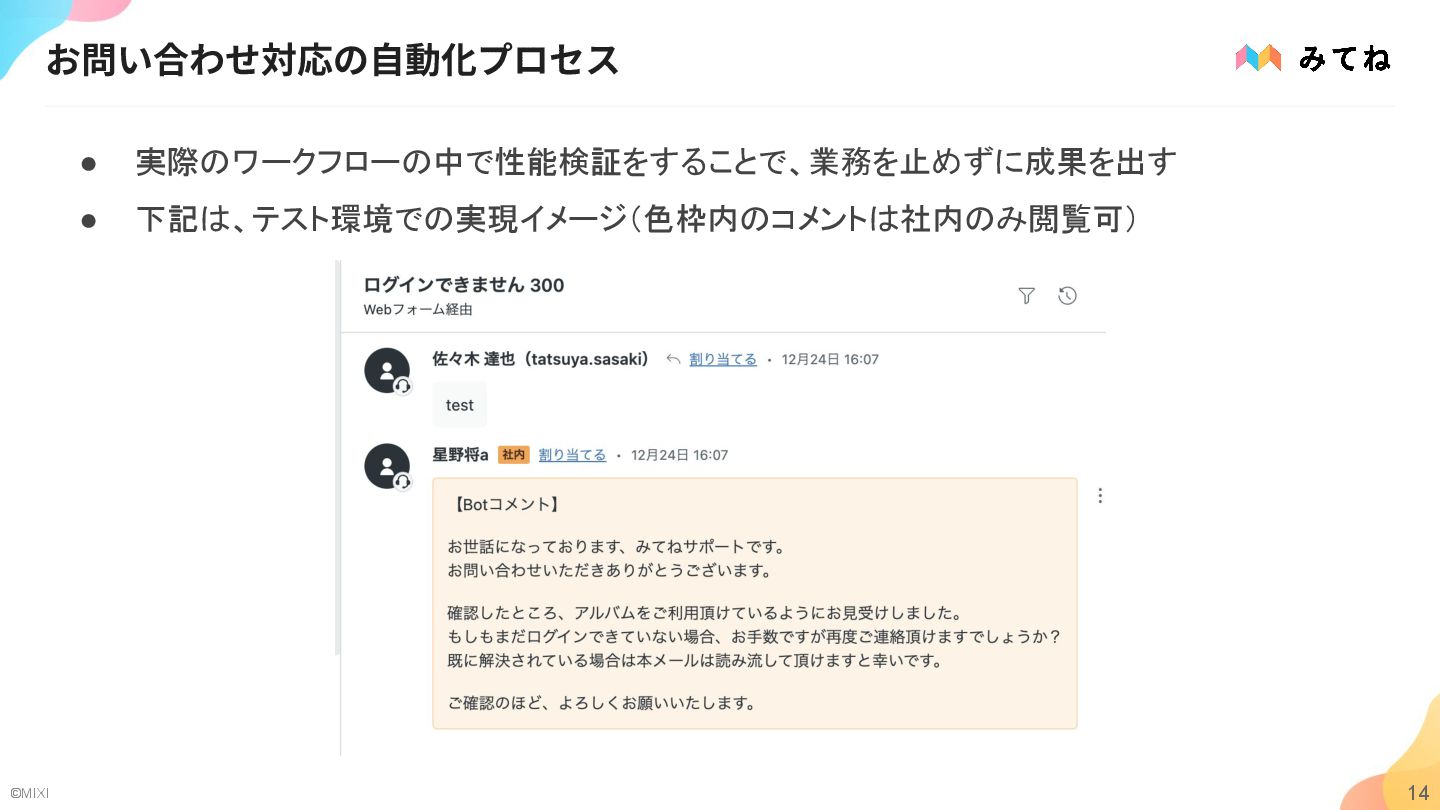
Task: Click the Webフォーム経由 subtitle
Action: [x=418, y=310]
